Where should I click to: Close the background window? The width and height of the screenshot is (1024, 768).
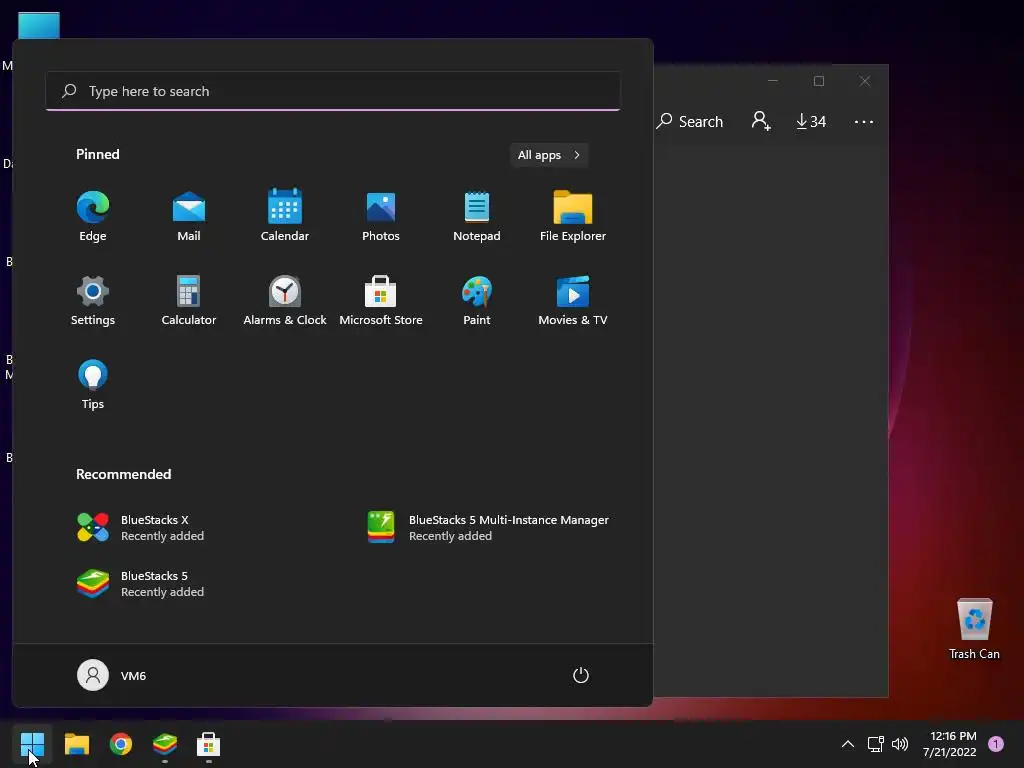click(865, 81)
